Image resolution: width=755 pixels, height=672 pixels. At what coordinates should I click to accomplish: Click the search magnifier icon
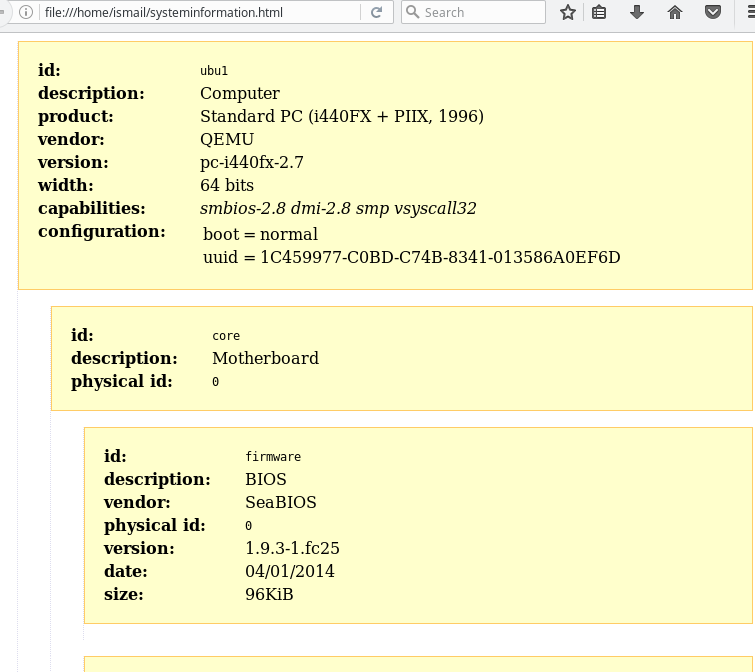pyautogui.click(x=413, y=12)
